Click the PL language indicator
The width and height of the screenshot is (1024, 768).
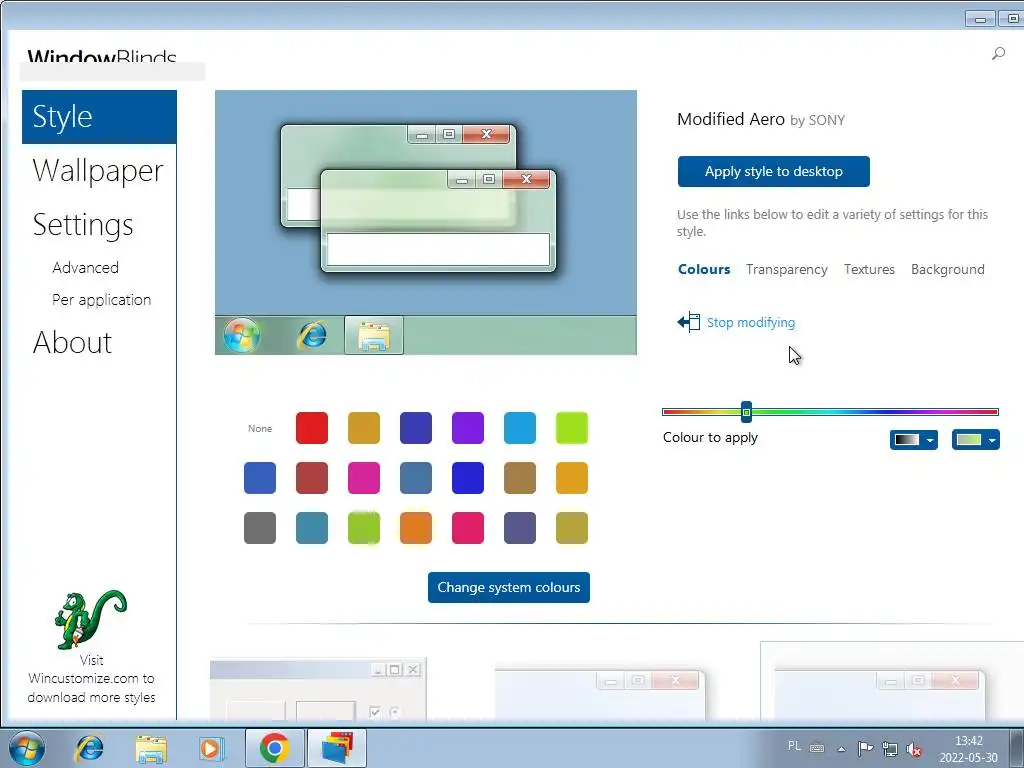[x=794, y=746]
